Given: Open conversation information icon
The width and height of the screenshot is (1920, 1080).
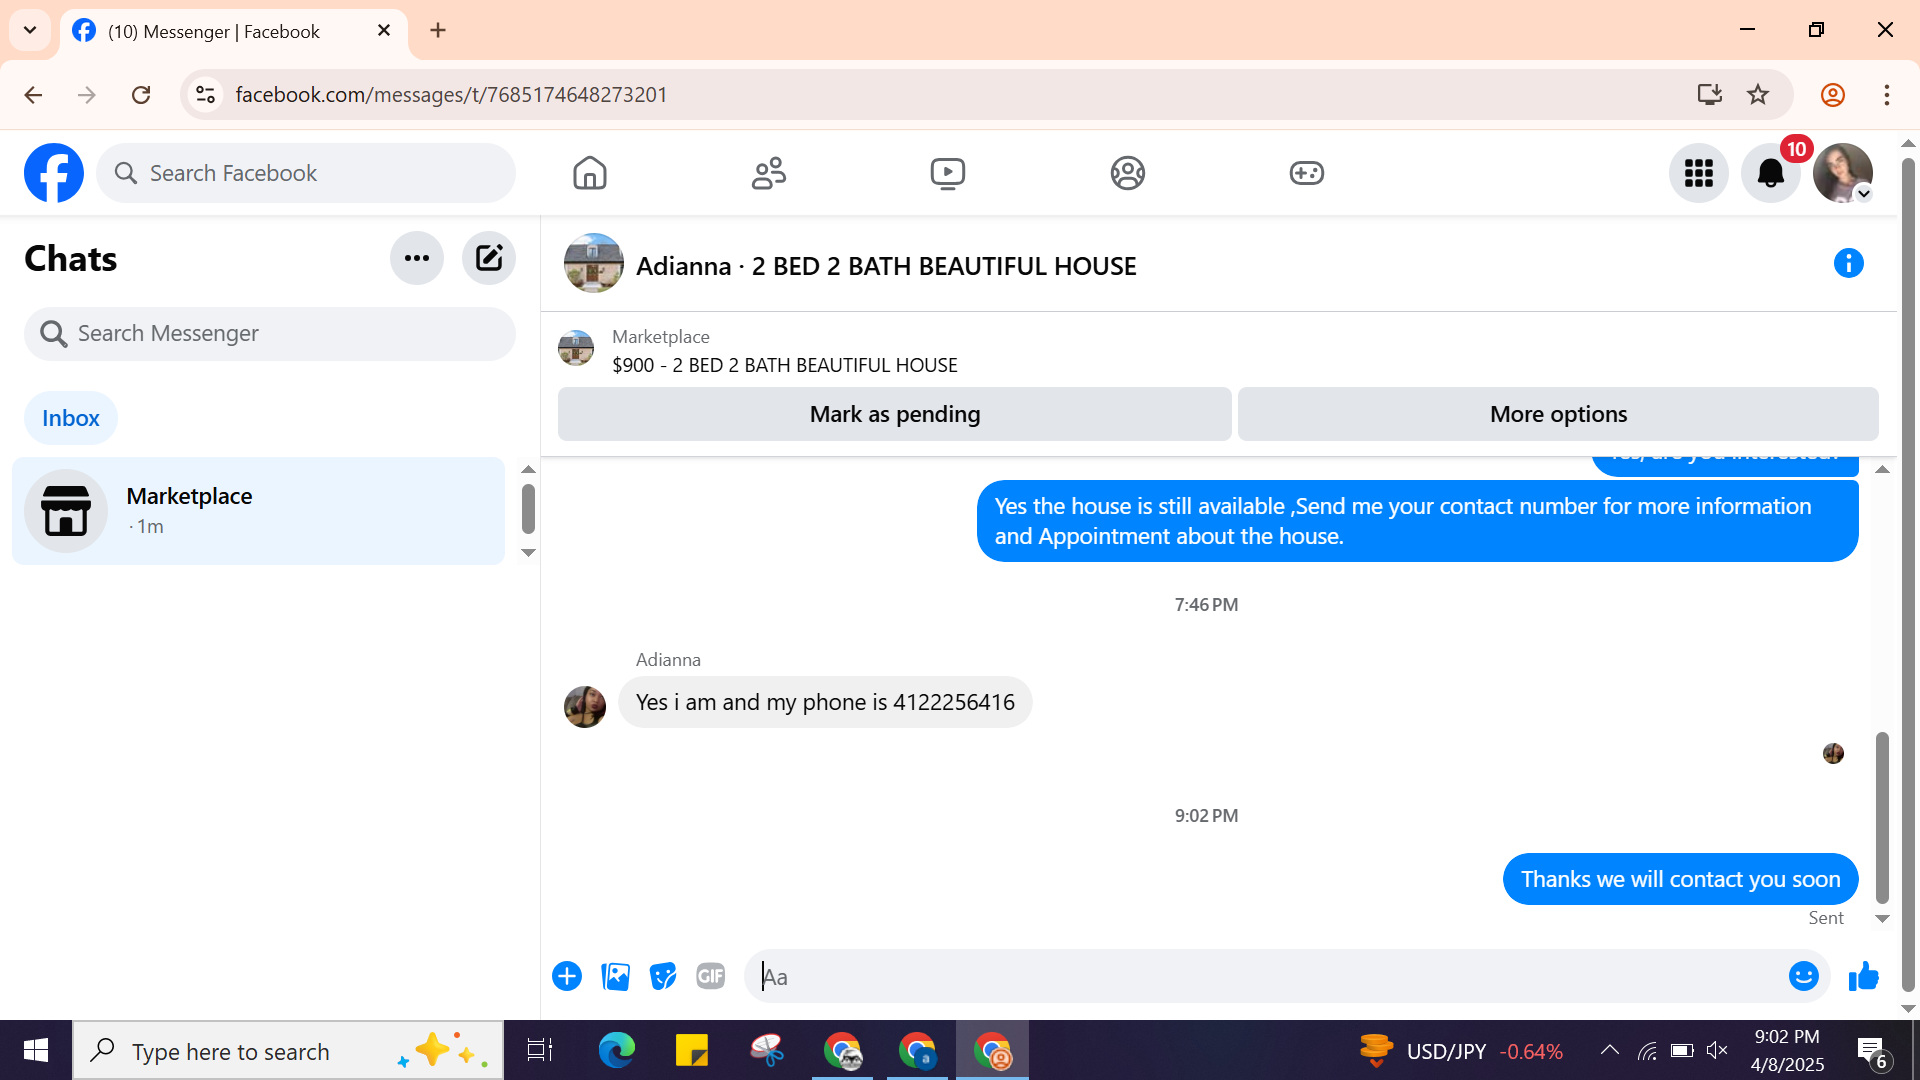Looking at the screenshot, I should click(x=1848, y=263).
